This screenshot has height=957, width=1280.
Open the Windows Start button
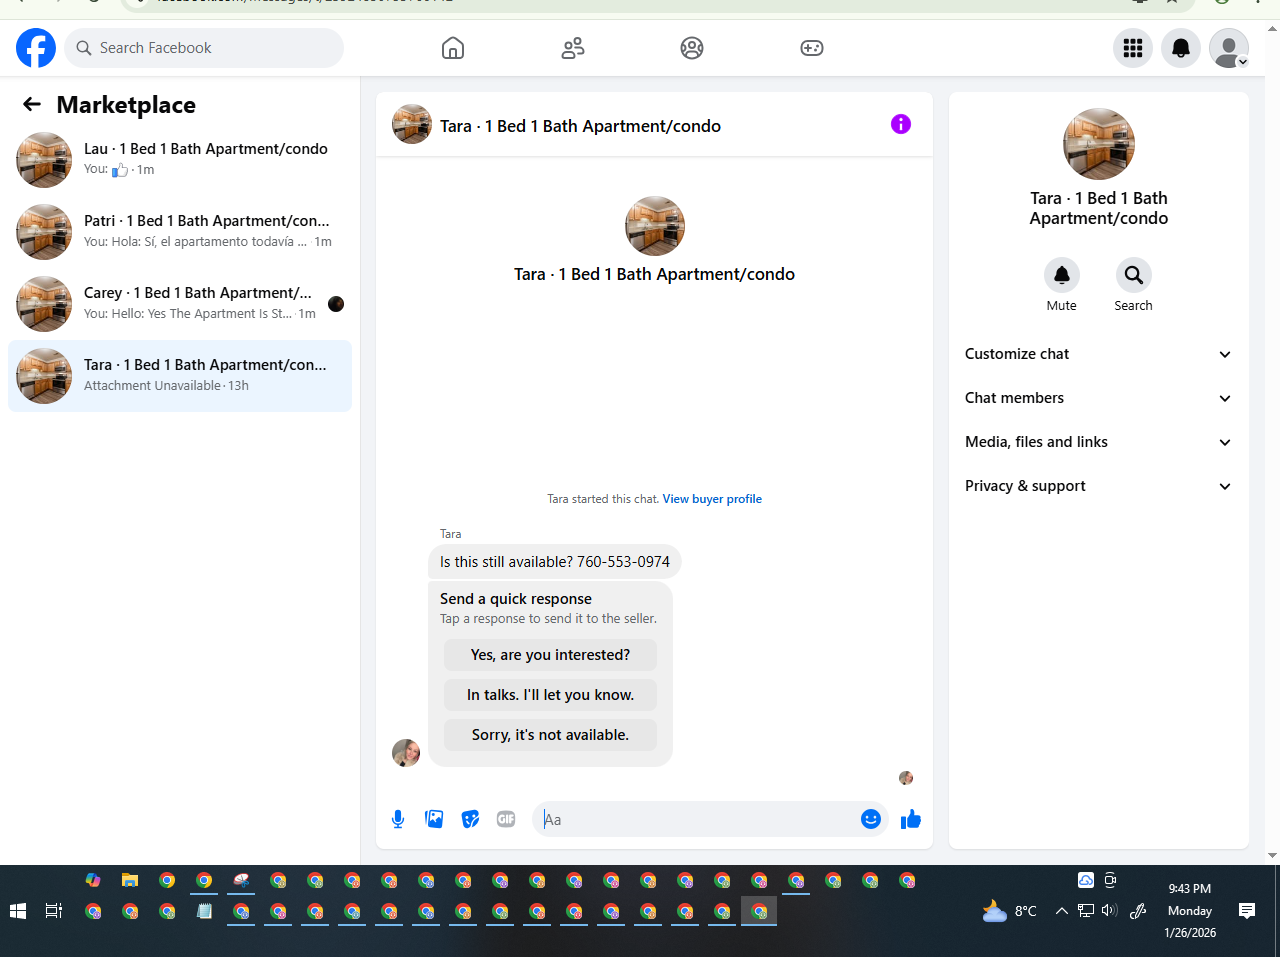pyautogui.click(x=17, y=911)
